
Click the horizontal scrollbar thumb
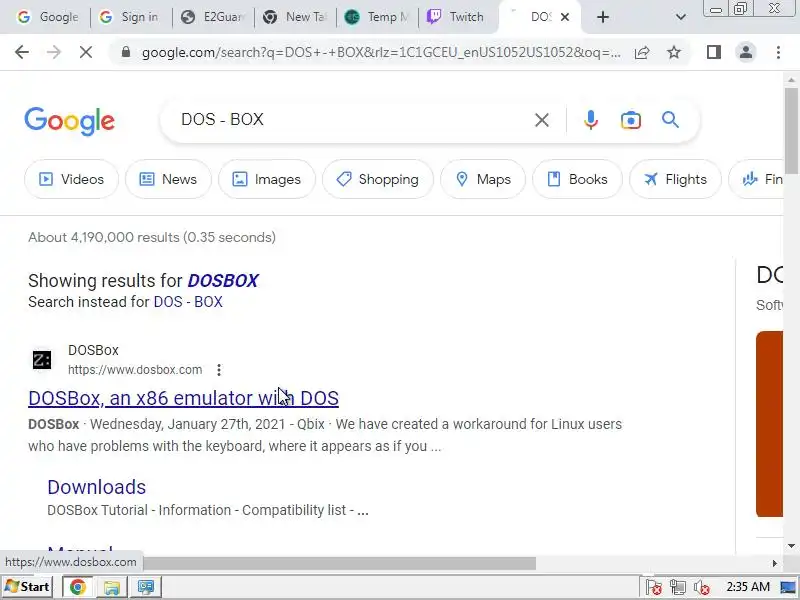pos(339,563)
